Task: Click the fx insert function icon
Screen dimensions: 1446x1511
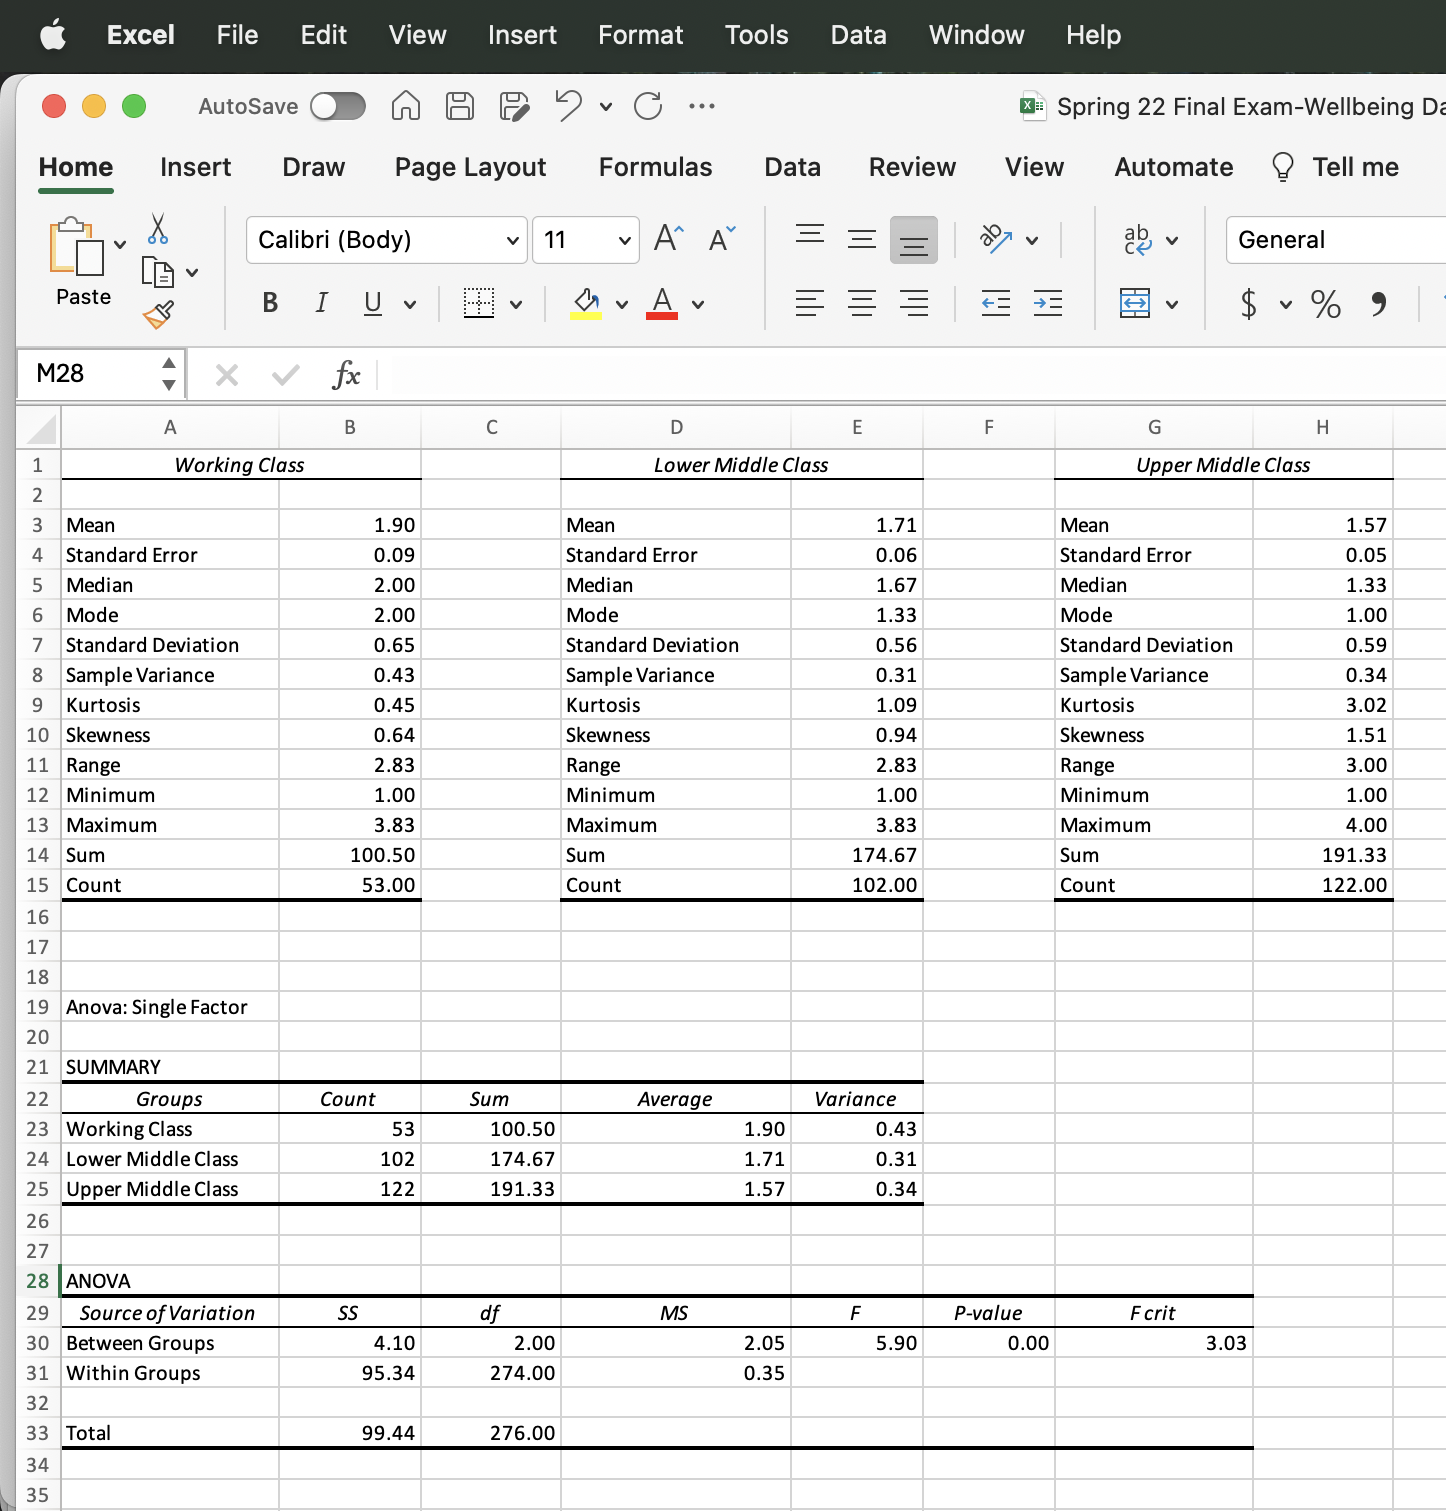Action: pos(346,375)
